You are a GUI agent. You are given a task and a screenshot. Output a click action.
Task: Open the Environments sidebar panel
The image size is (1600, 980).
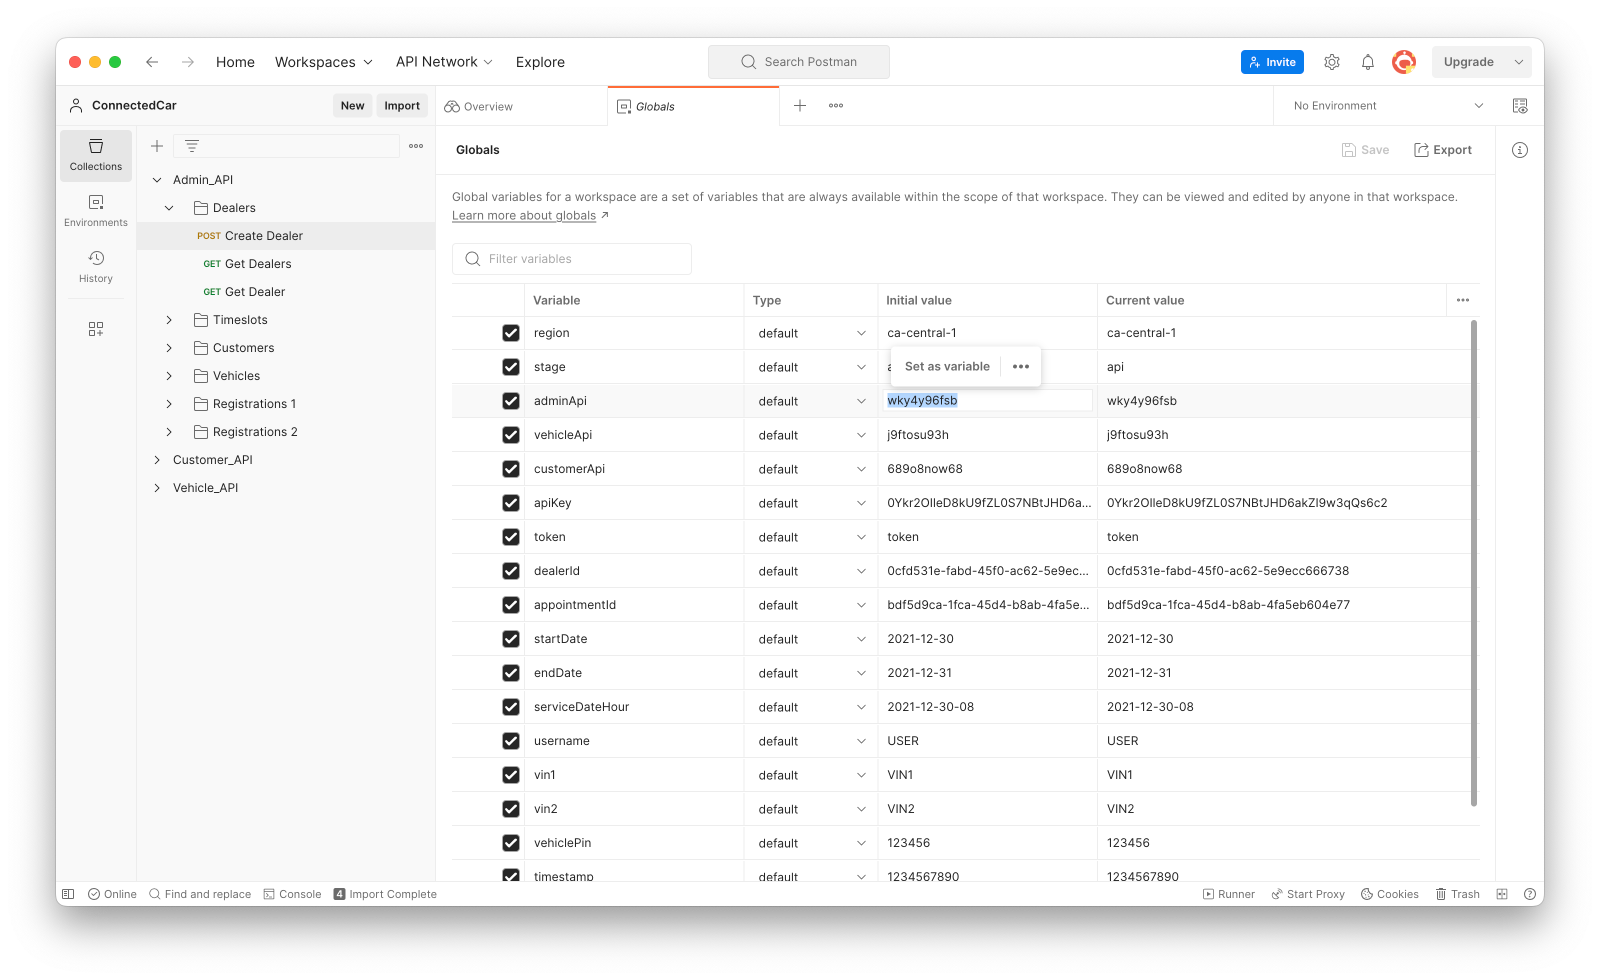point(96,211)
